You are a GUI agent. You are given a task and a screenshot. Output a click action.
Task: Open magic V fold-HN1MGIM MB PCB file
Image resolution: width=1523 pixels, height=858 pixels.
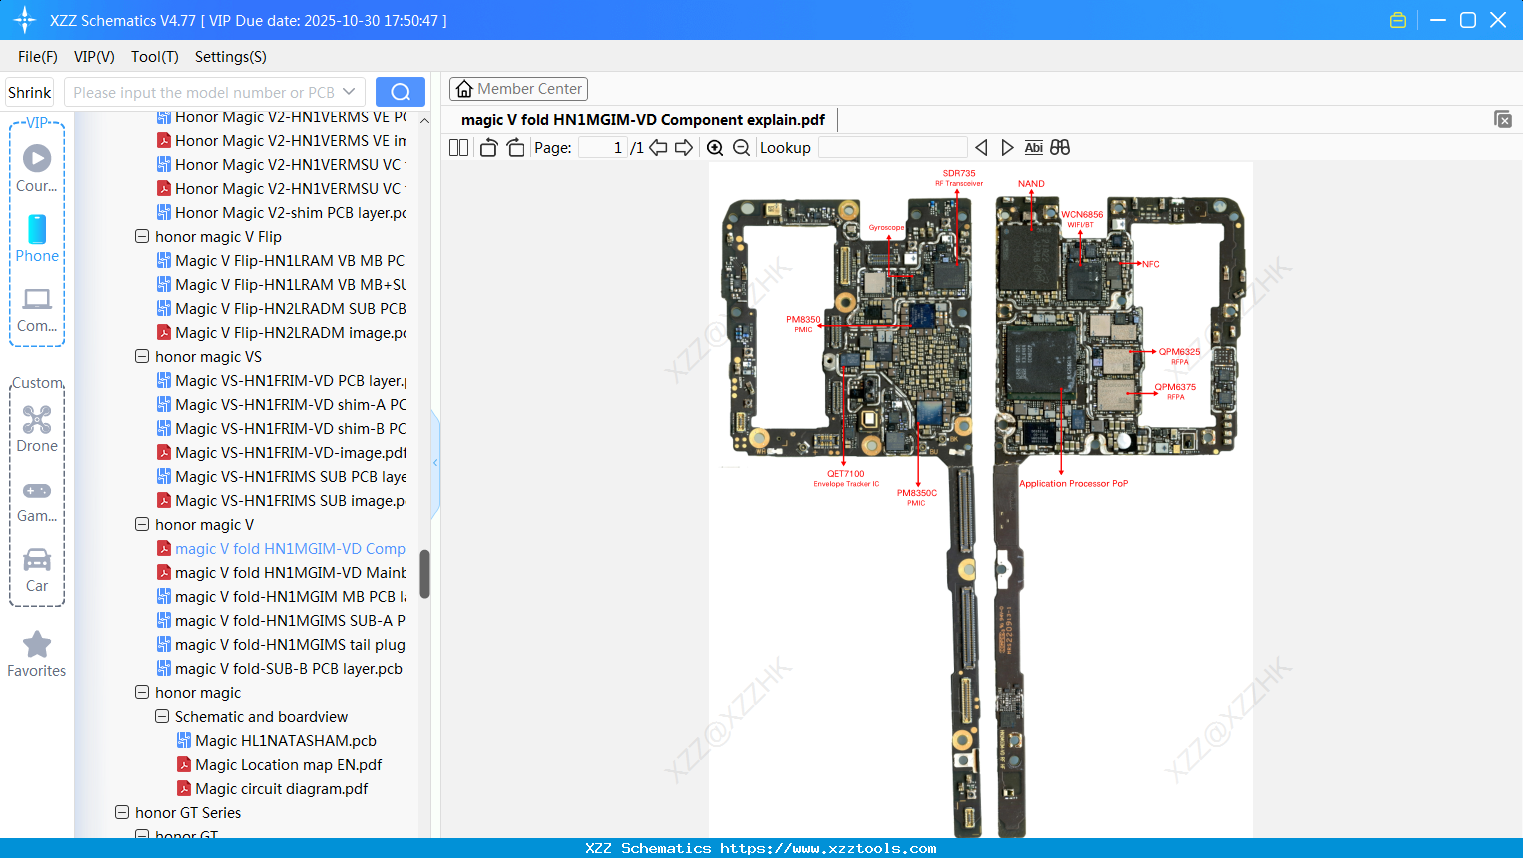[281, 597]
